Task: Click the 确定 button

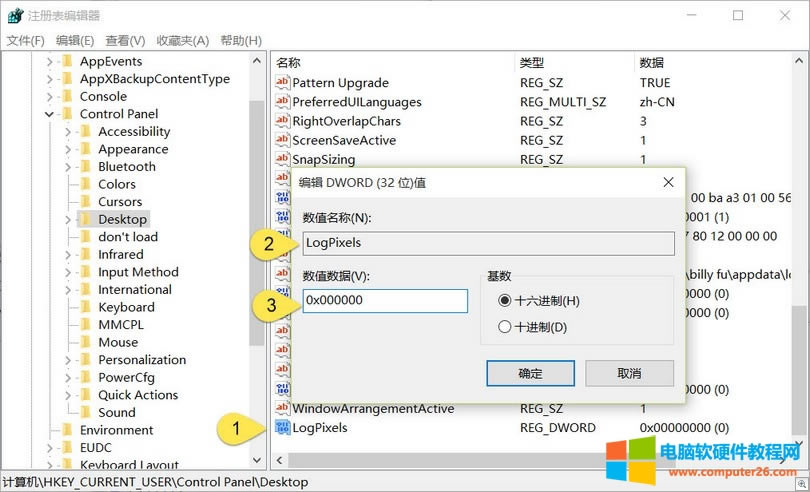Action: tap(531, 373)
